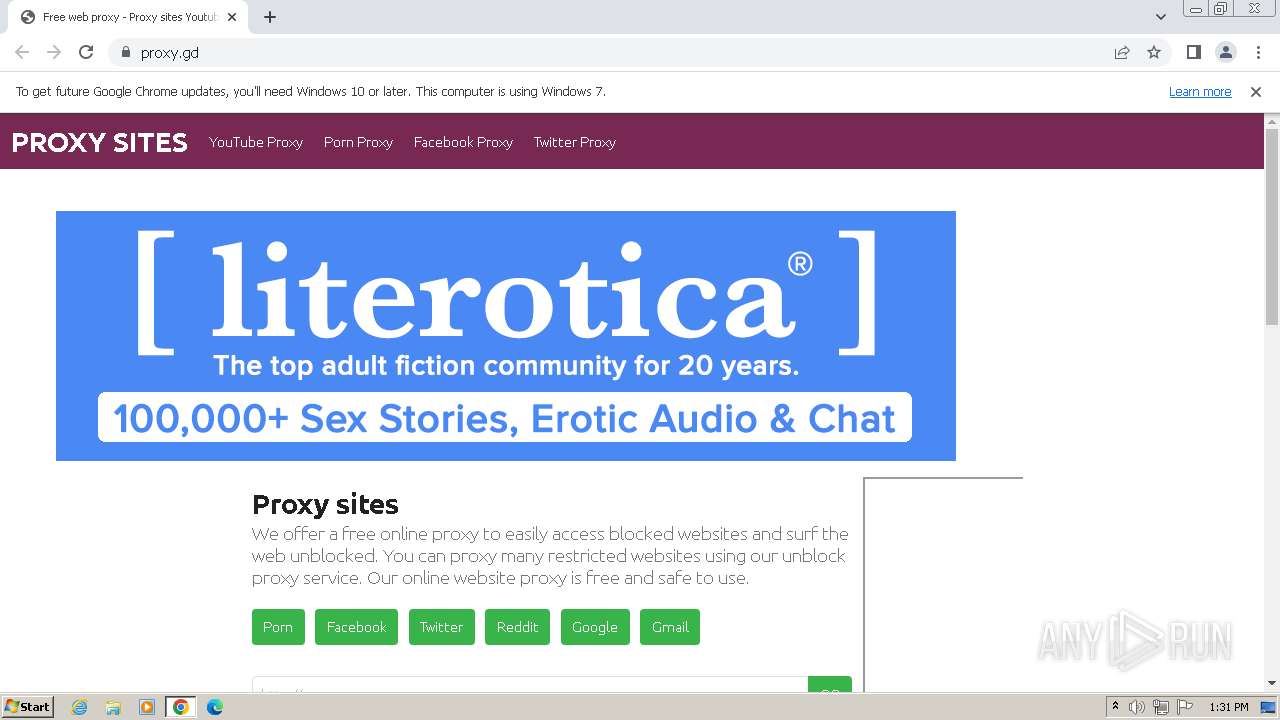Image resolution: width=1280 pixels, height=720 pixels.
Task: Open Chrome's three-dot menu
Action: pyautogui.click(x=1258, y=52)
